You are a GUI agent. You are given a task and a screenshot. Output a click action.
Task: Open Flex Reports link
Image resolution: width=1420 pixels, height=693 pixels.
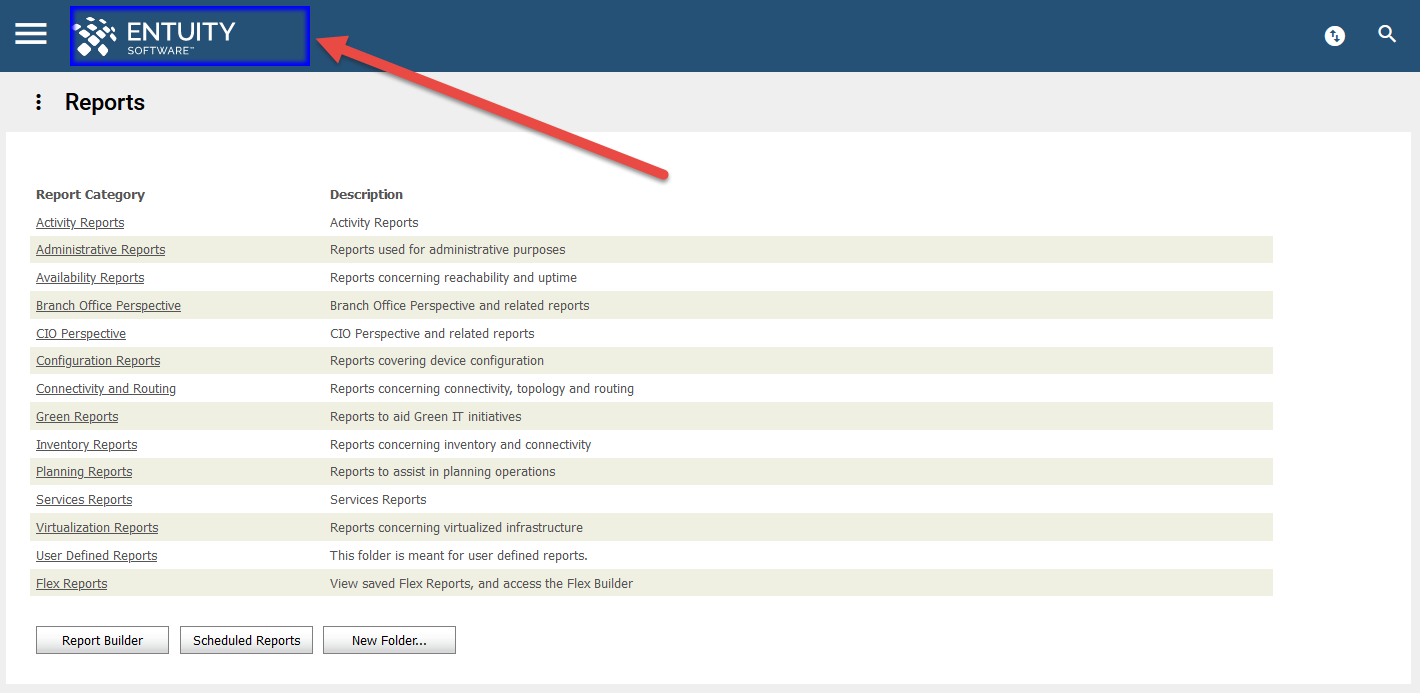72,584
